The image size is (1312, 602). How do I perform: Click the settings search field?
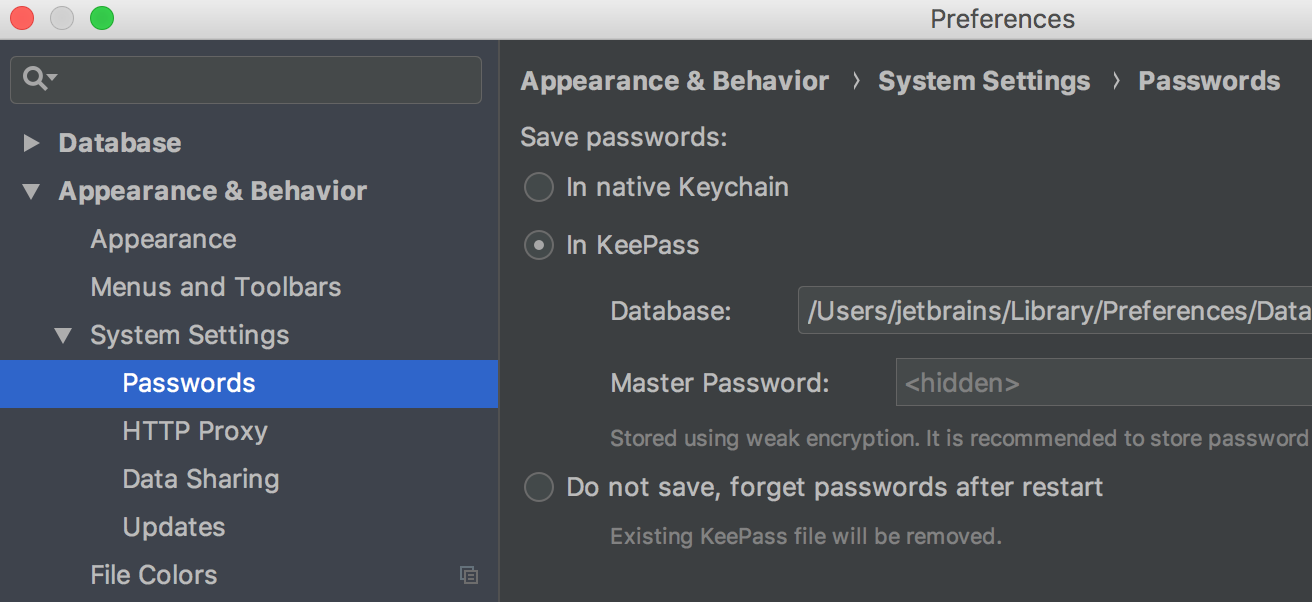(246, 79)
